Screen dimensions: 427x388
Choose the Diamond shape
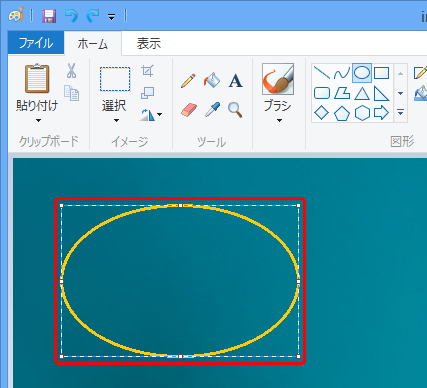[x=322, y=113]
